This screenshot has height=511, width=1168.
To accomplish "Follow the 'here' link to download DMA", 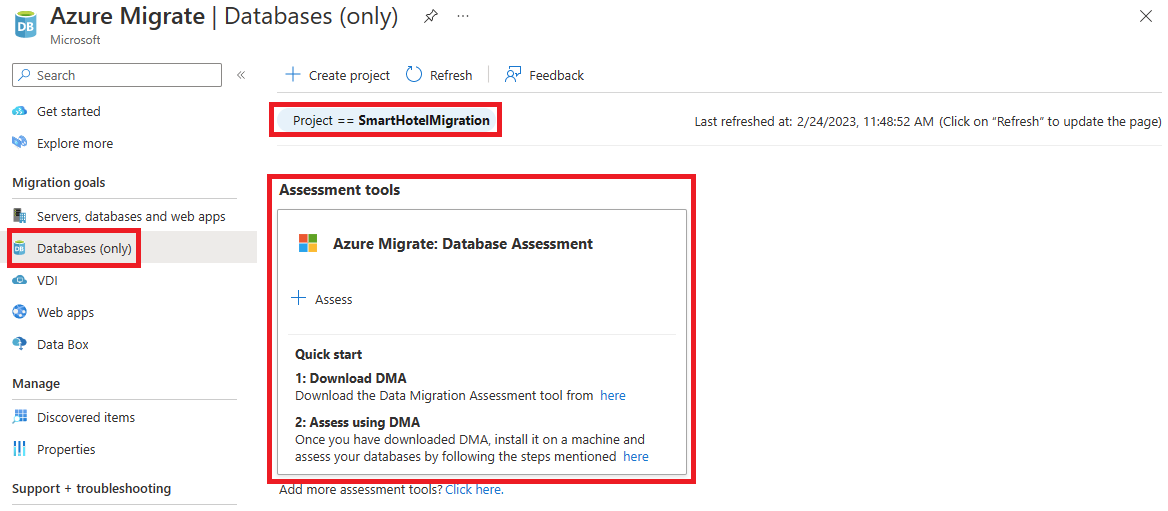I will tap(612, 396).
